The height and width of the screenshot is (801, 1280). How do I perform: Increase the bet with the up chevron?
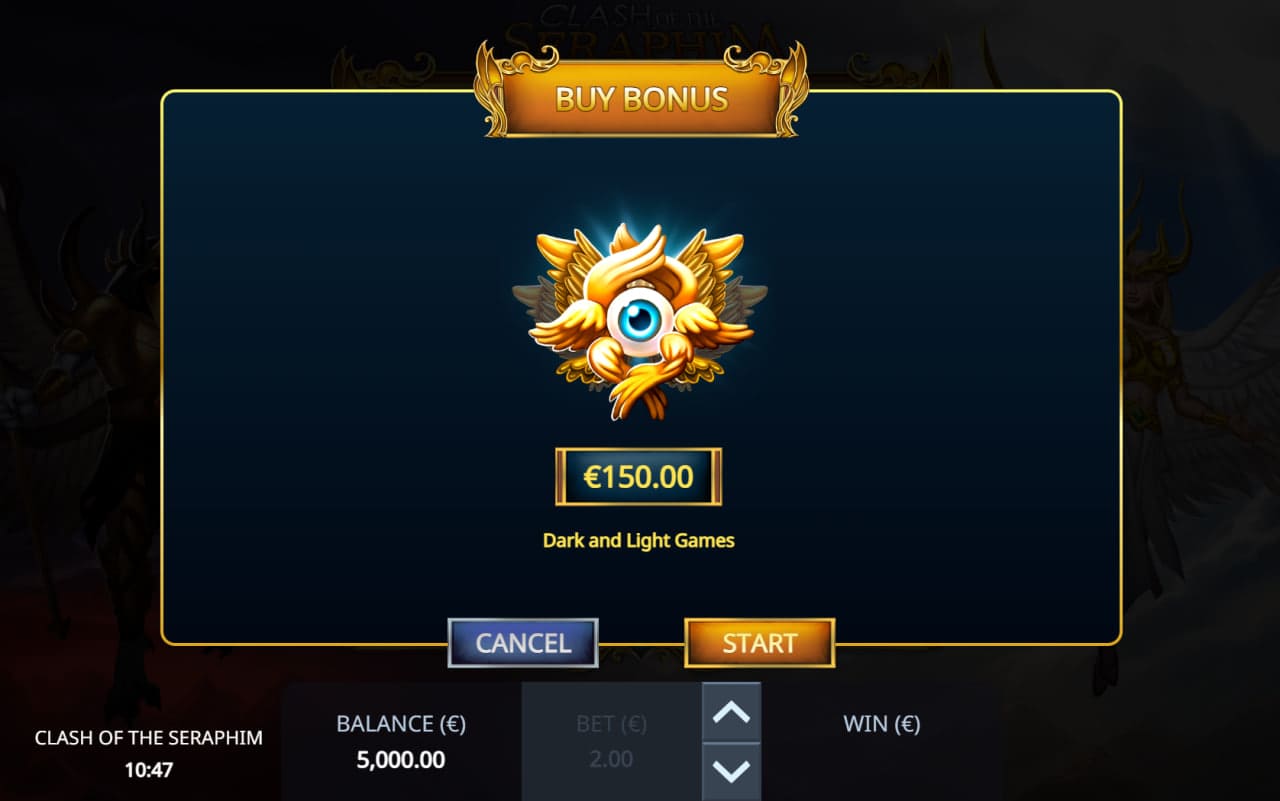pos(731,712)
